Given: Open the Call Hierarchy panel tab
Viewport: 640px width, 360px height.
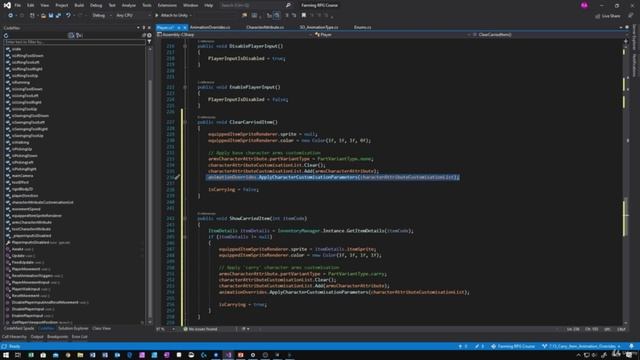Looking at the screenshot, I should tap(14, 337).
